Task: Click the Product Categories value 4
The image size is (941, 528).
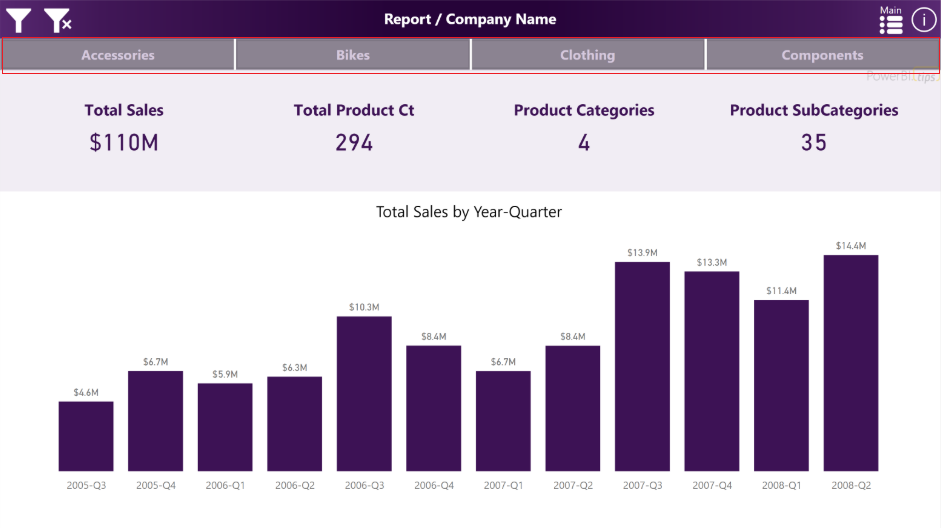Action: pyautogui.click(x=584, y=143)
